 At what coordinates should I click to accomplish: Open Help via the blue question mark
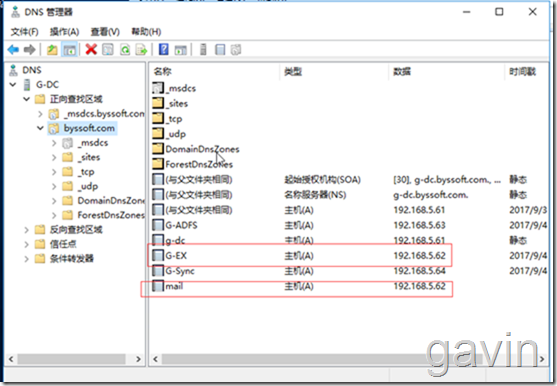163,49
